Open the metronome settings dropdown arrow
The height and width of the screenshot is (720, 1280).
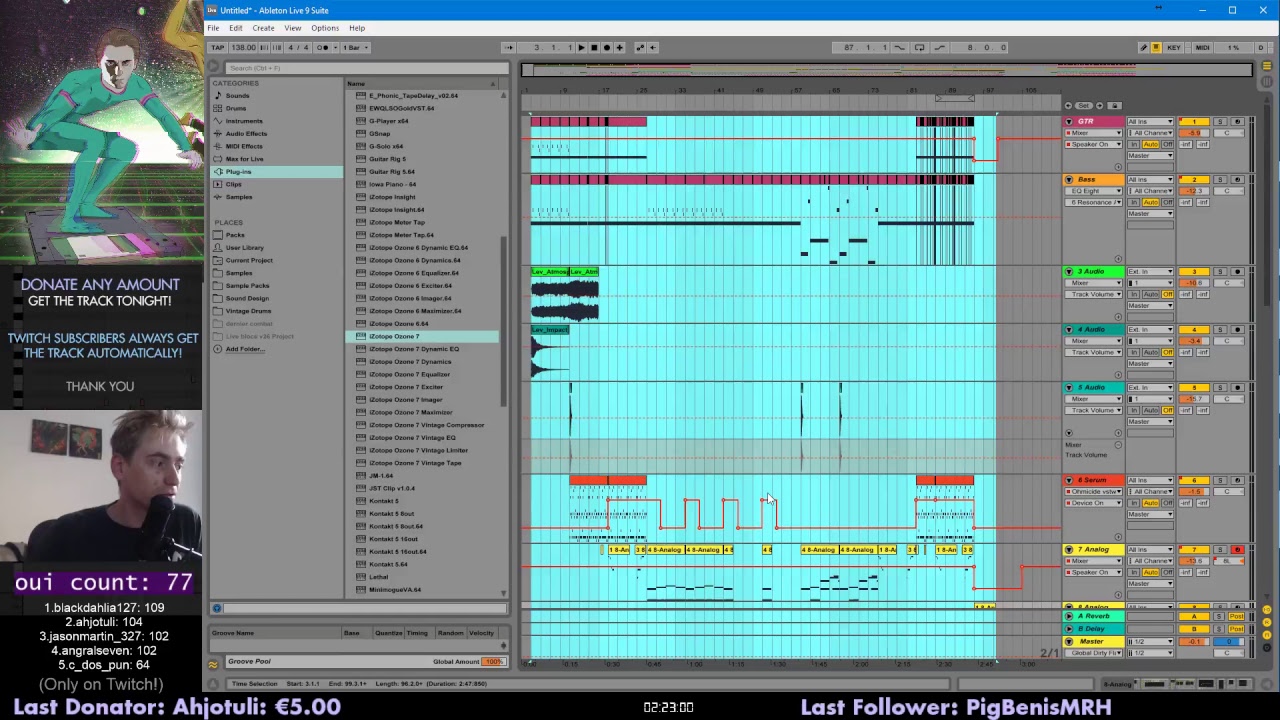(x=333, y=47)
